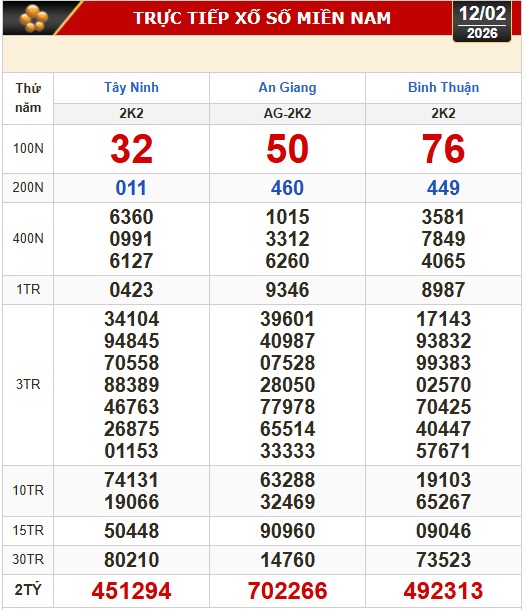Select 400N number 6360
This screenshot has width=525, height=610.
tap(131, 217)
